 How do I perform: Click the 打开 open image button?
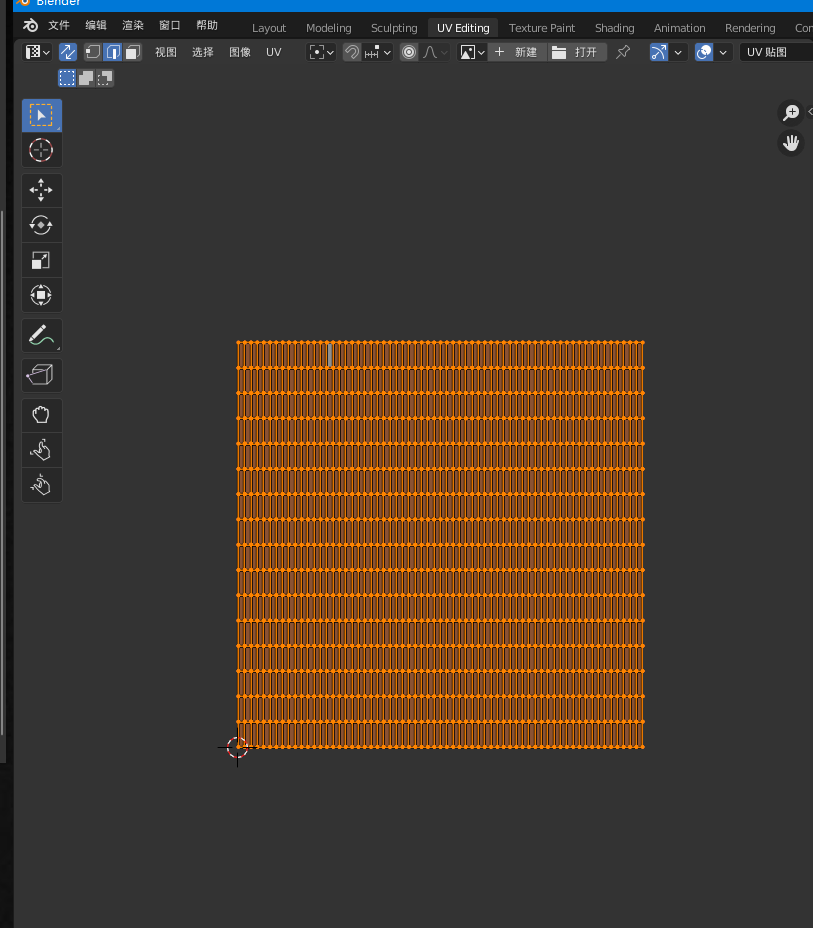point(577,52)
